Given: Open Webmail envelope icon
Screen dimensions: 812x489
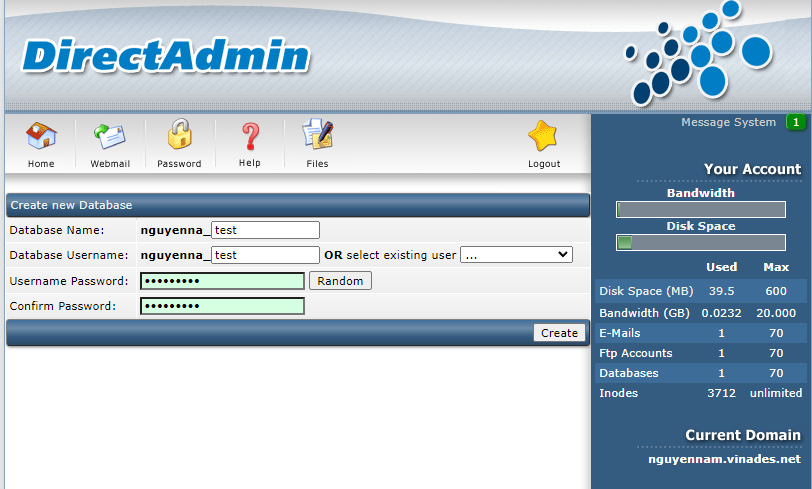Looking at the screenshot, I should pos(110,136).
